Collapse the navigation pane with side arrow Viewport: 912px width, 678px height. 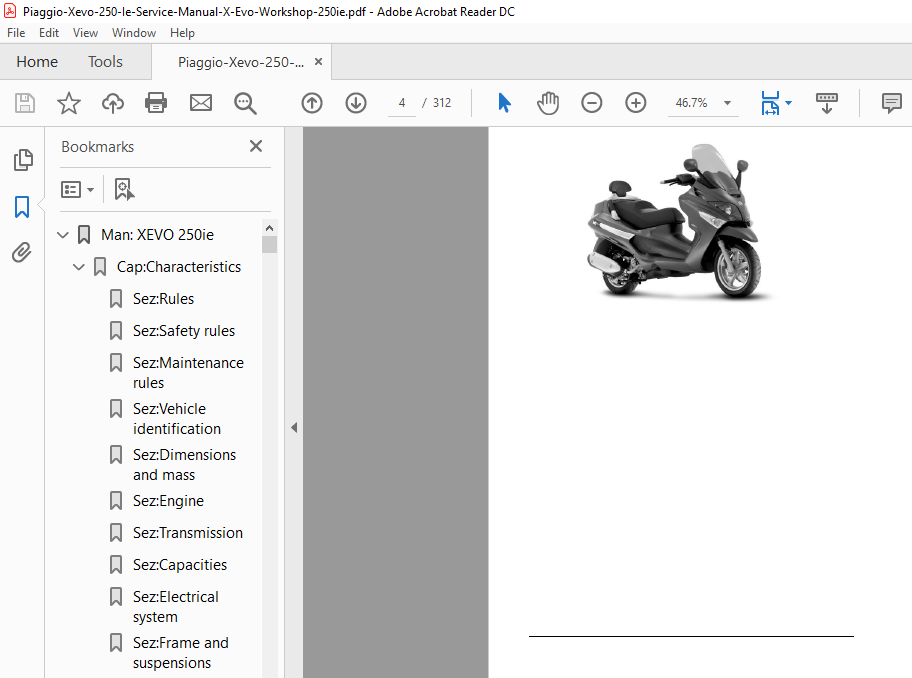(294, 427)
